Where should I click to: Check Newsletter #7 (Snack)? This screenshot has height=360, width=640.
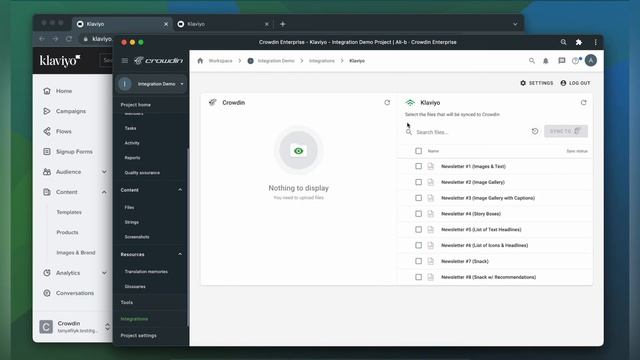418,261
